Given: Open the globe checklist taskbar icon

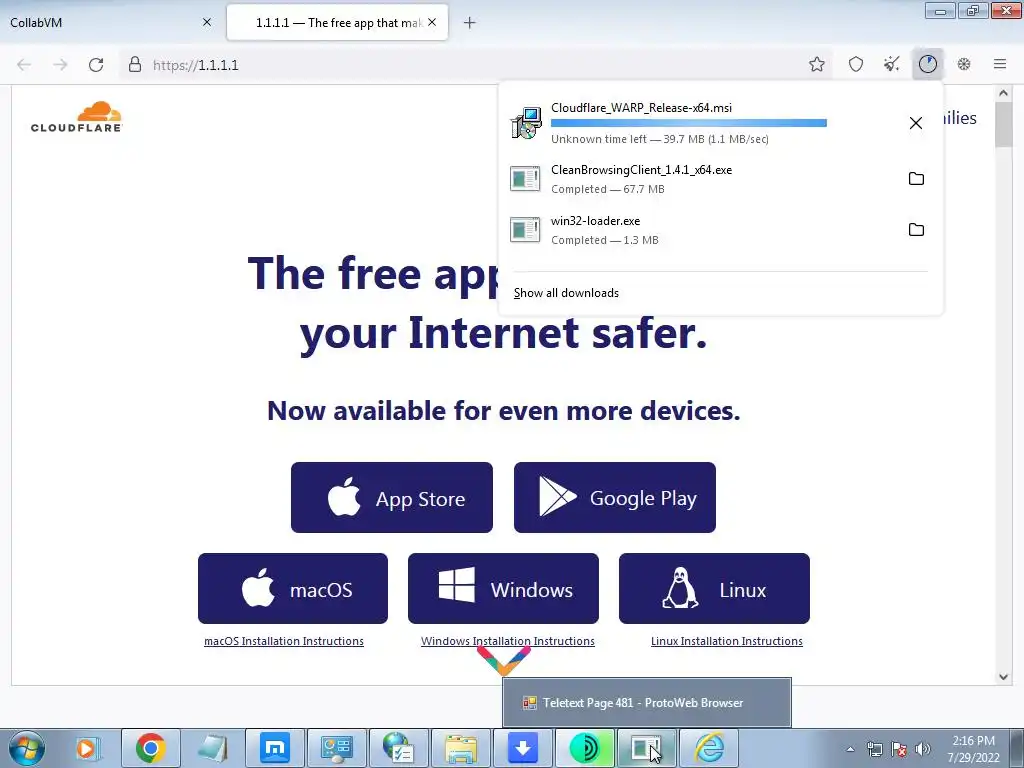Looking at the screenshot, I should [x=399, y=748].
